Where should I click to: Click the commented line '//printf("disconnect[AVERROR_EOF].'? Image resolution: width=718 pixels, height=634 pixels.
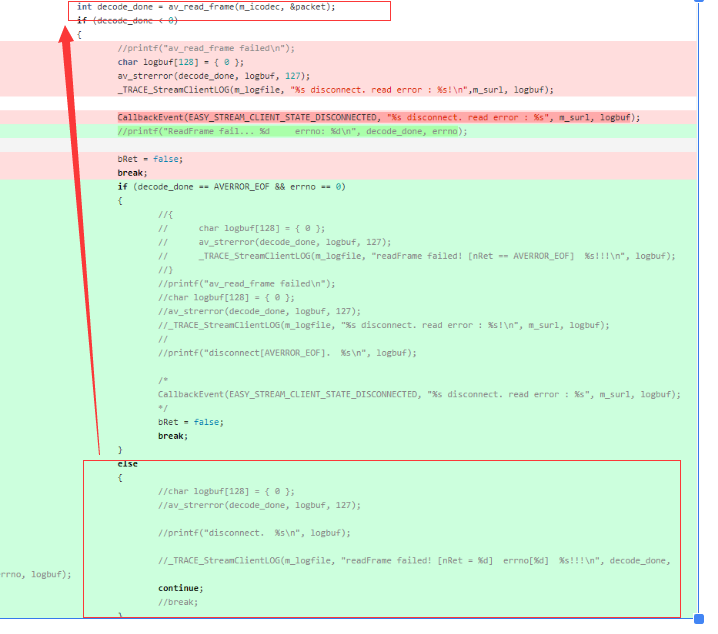click(287, 353)
